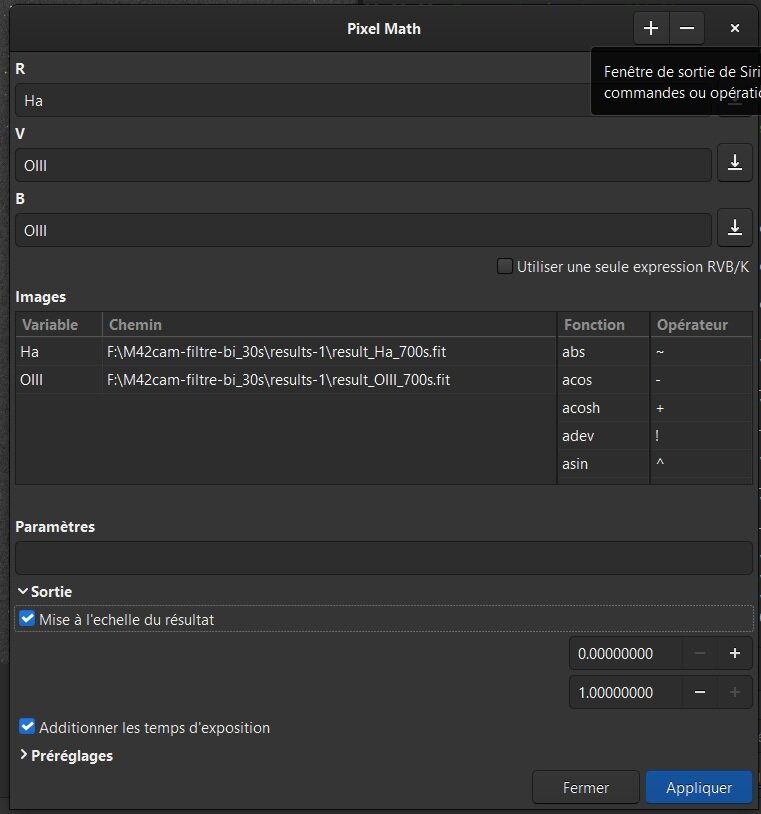761x814 pixels.
Task: Click the download-arrow icon beside the V expression
Action: tap(735, 165)
